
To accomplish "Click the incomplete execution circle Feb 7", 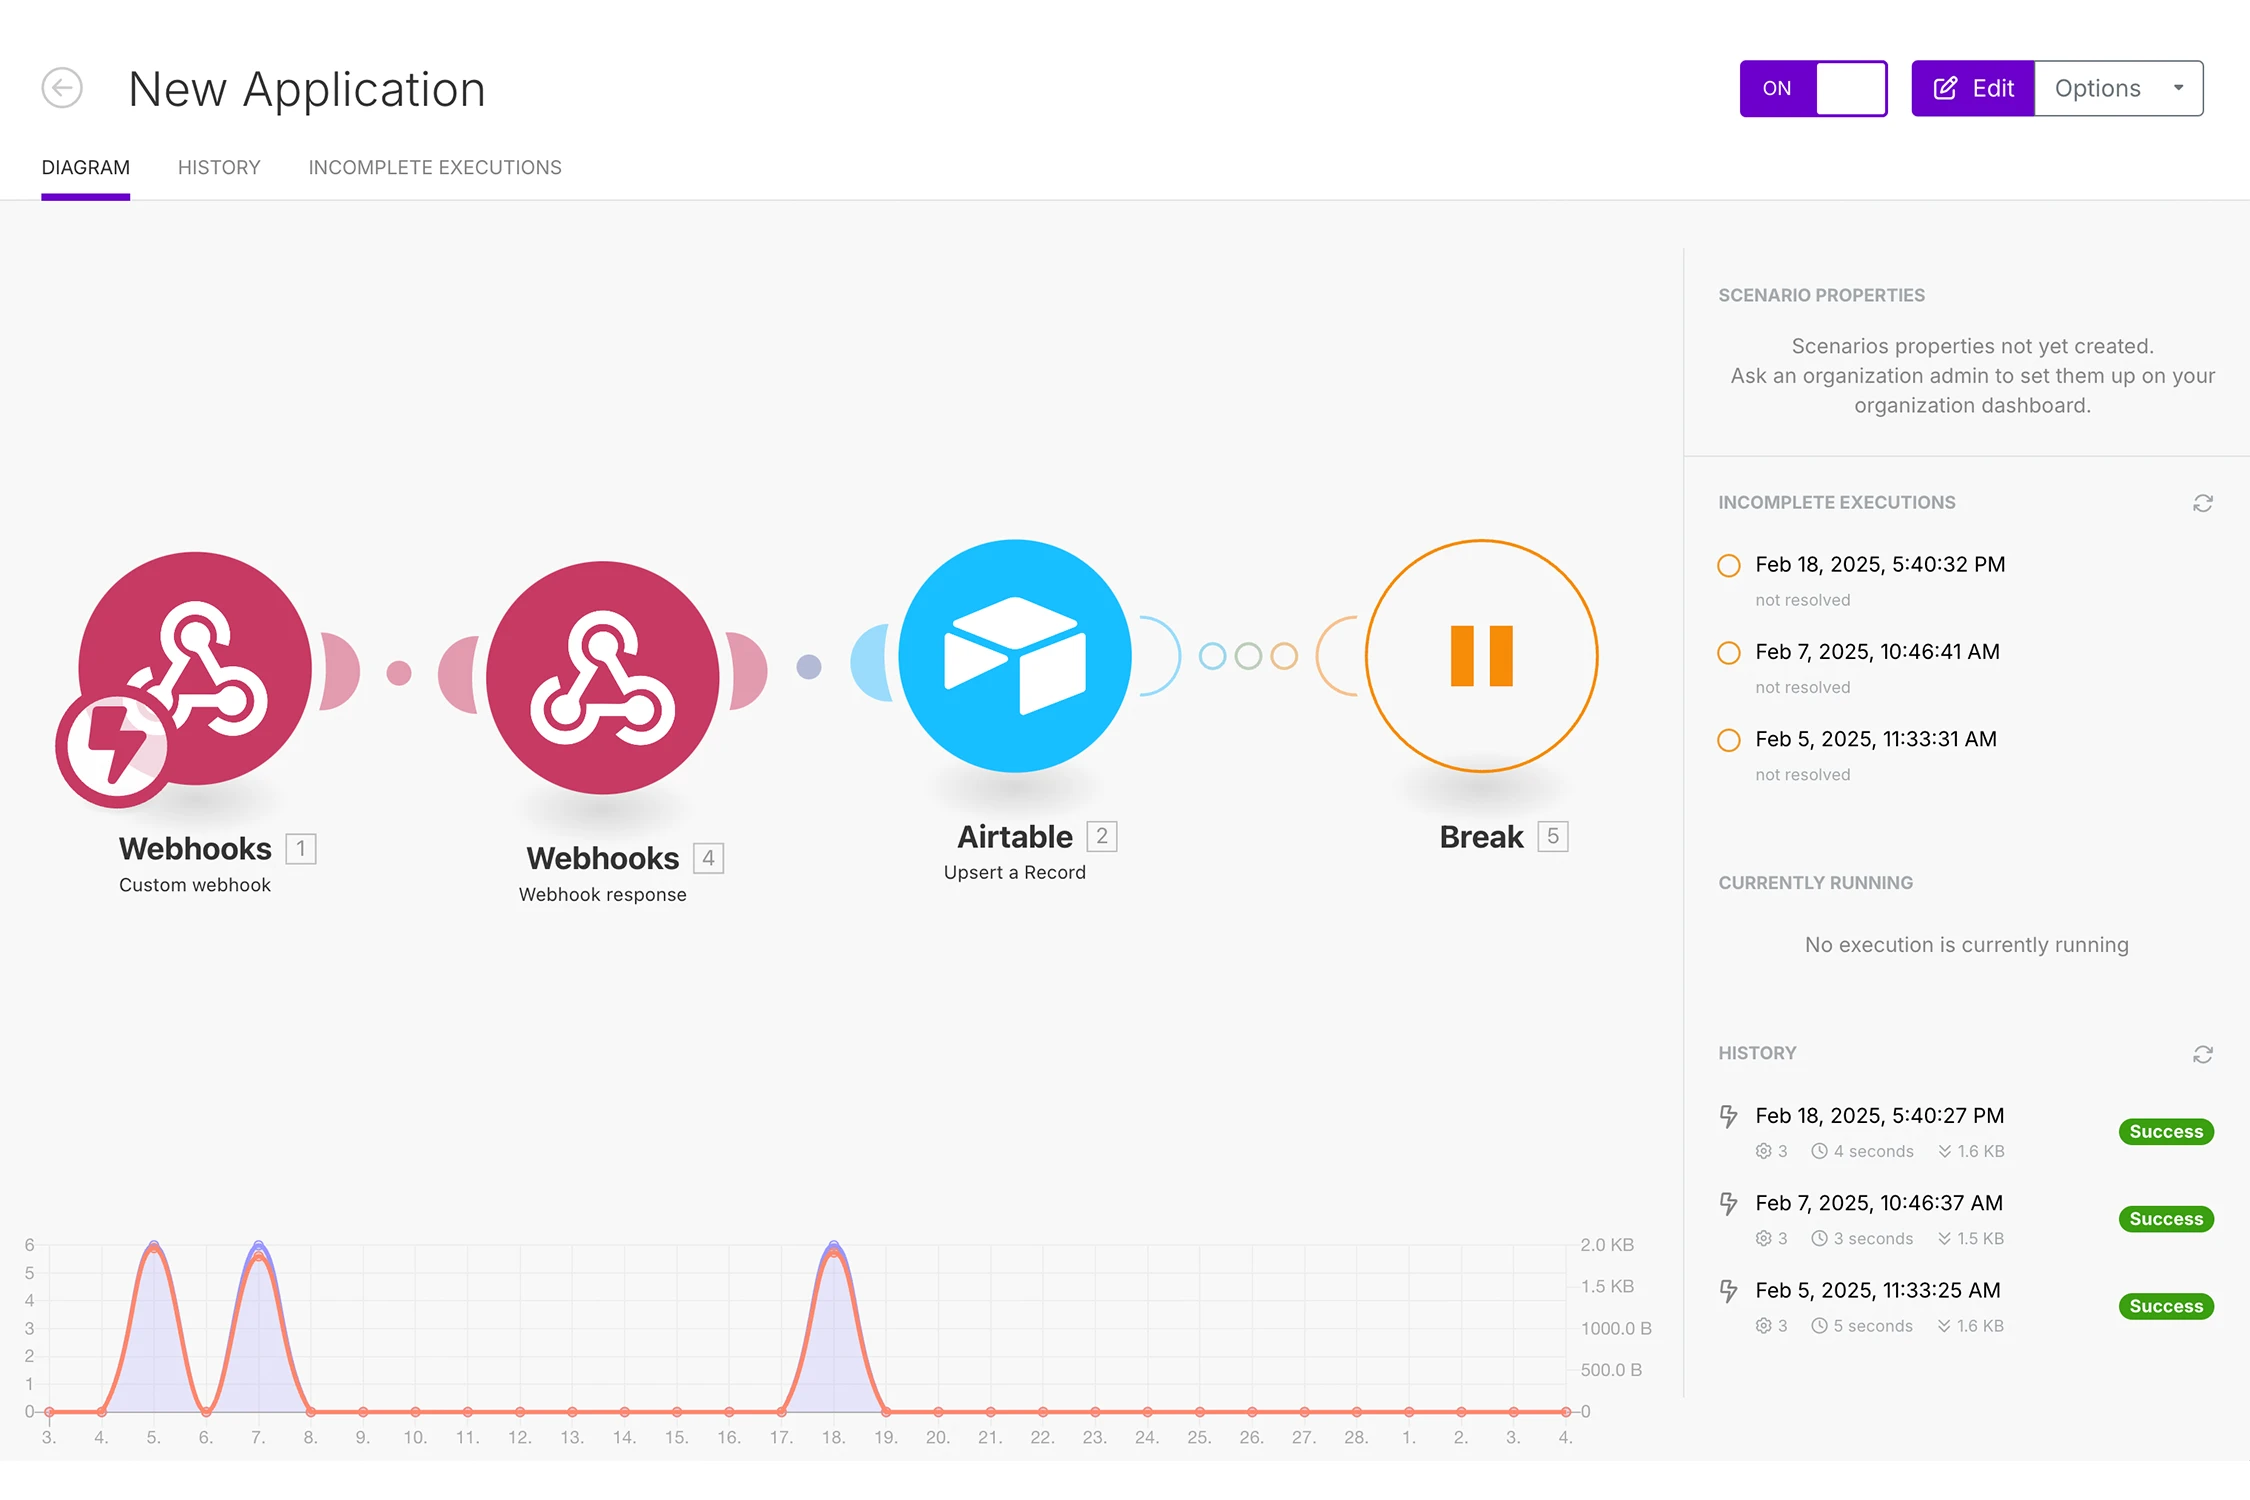I will [1731, 650].
